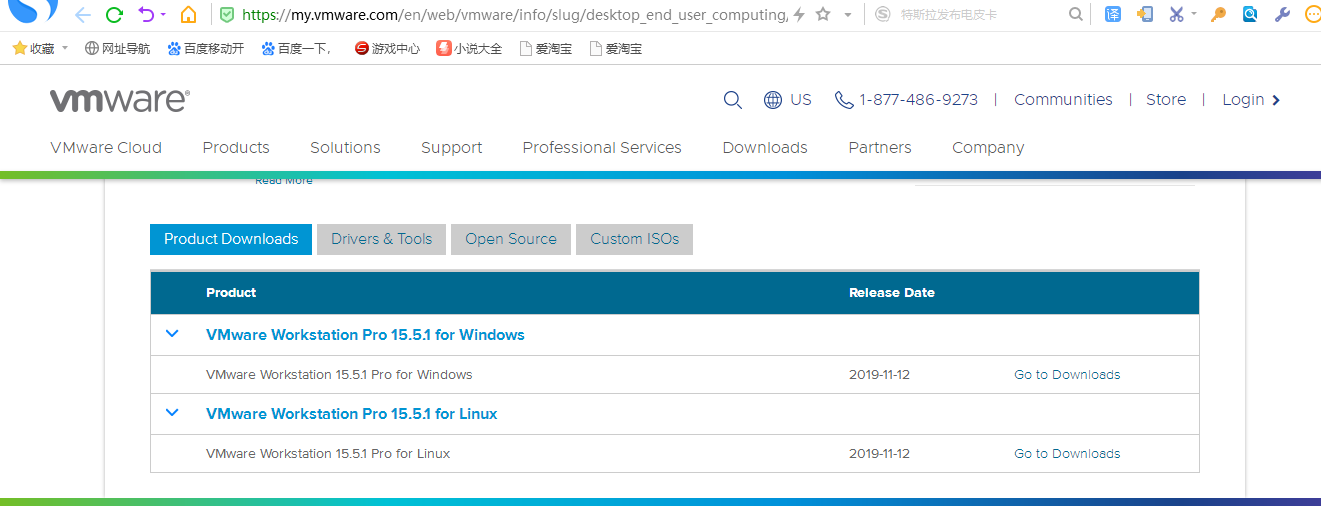The width and height of the screenshot is (1321, 512).
Task: Click the key password manager icon
Action: tap(1218, 15)
